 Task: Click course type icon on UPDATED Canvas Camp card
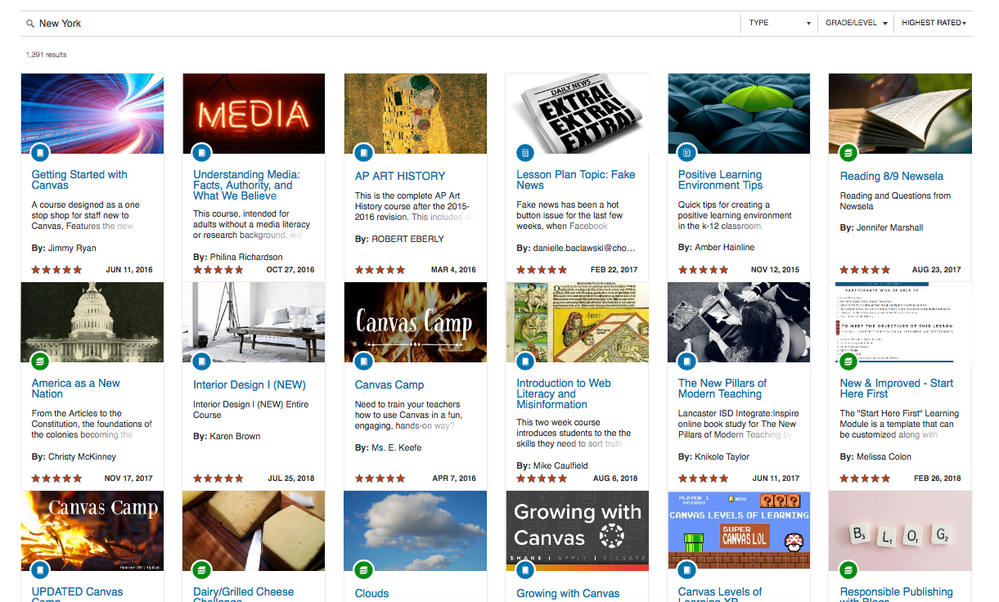(40, 570)
